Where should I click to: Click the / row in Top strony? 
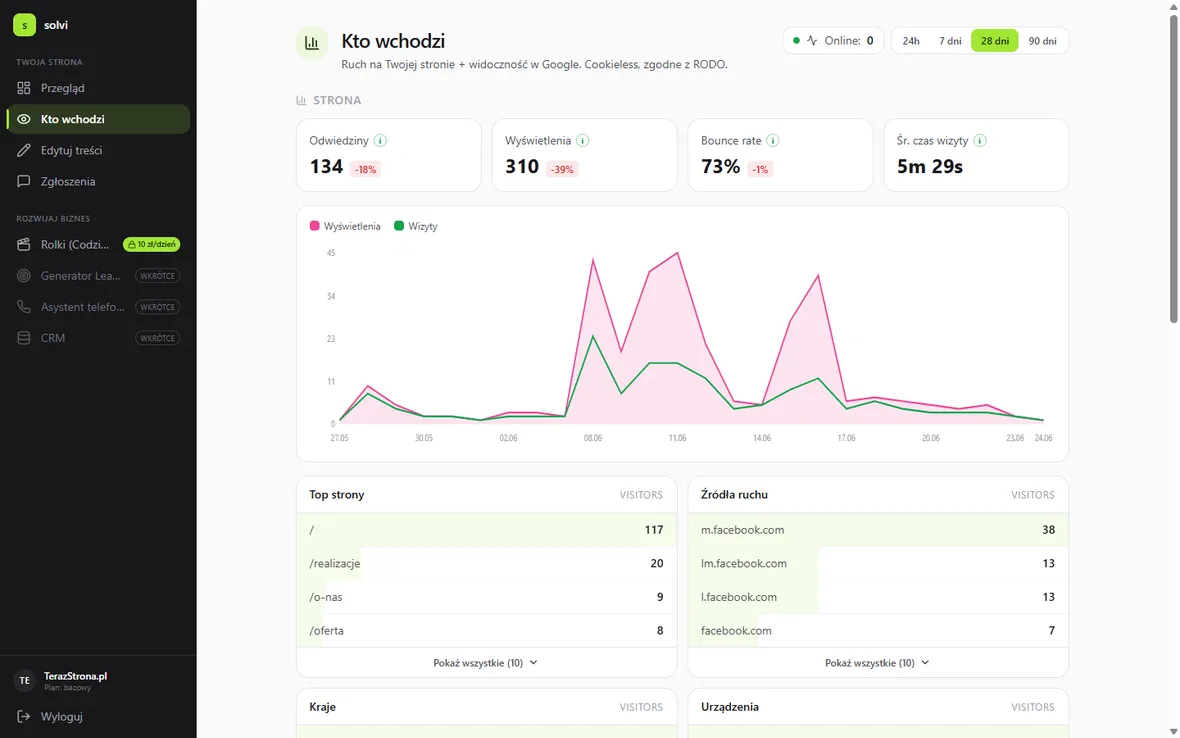click(x=486, y=530)
